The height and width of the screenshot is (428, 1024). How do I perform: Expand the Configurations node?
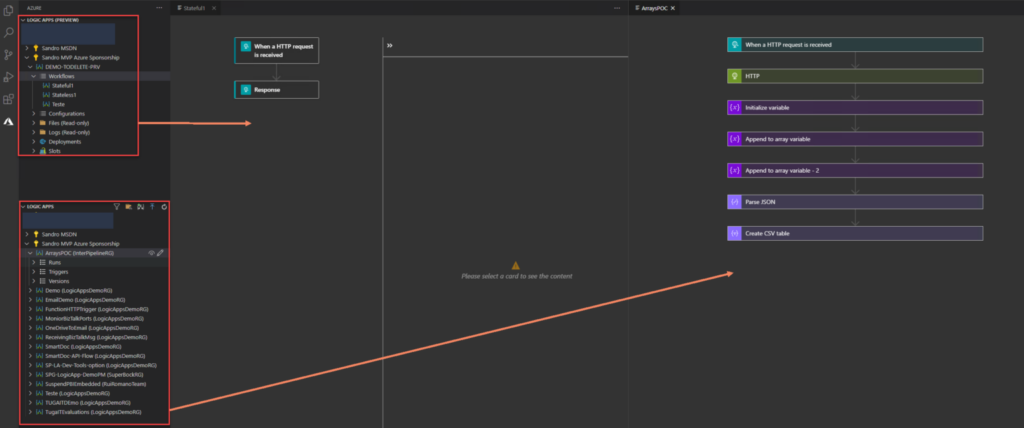pyautogui.click(x=33, y=113)
